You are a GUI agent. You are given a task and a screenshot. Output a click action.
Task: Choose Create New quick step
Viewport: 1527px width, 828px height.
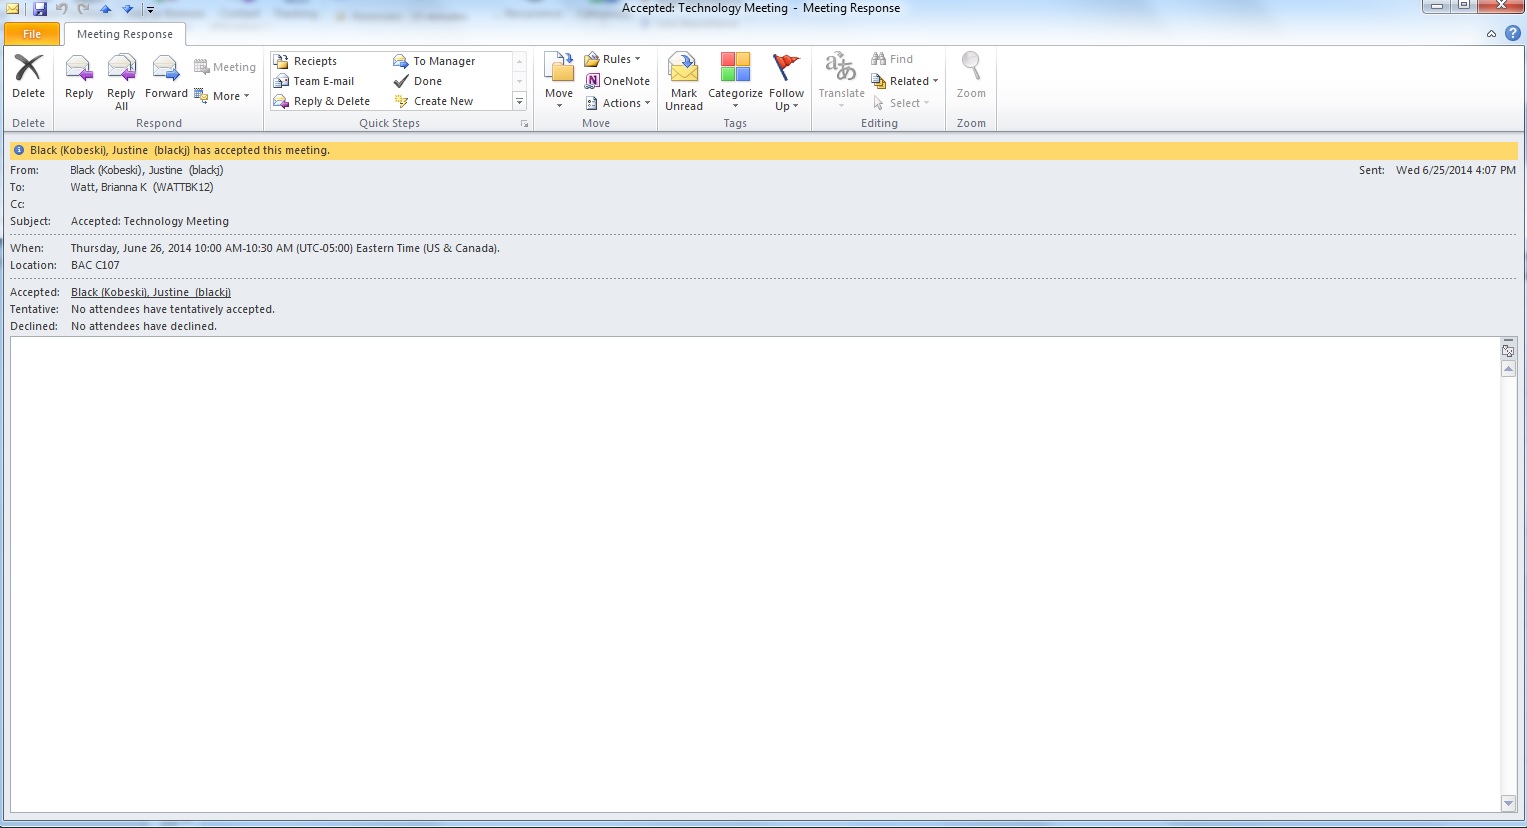tap(434, 101)
